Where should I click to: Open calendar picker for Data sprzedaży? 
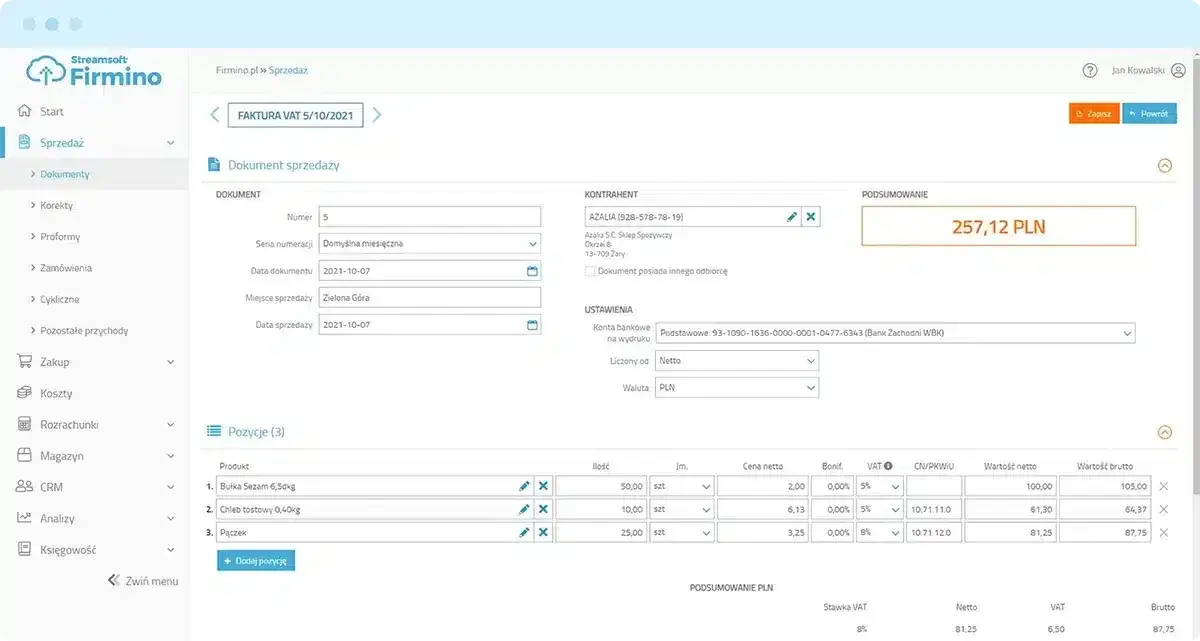pos(532,325)
